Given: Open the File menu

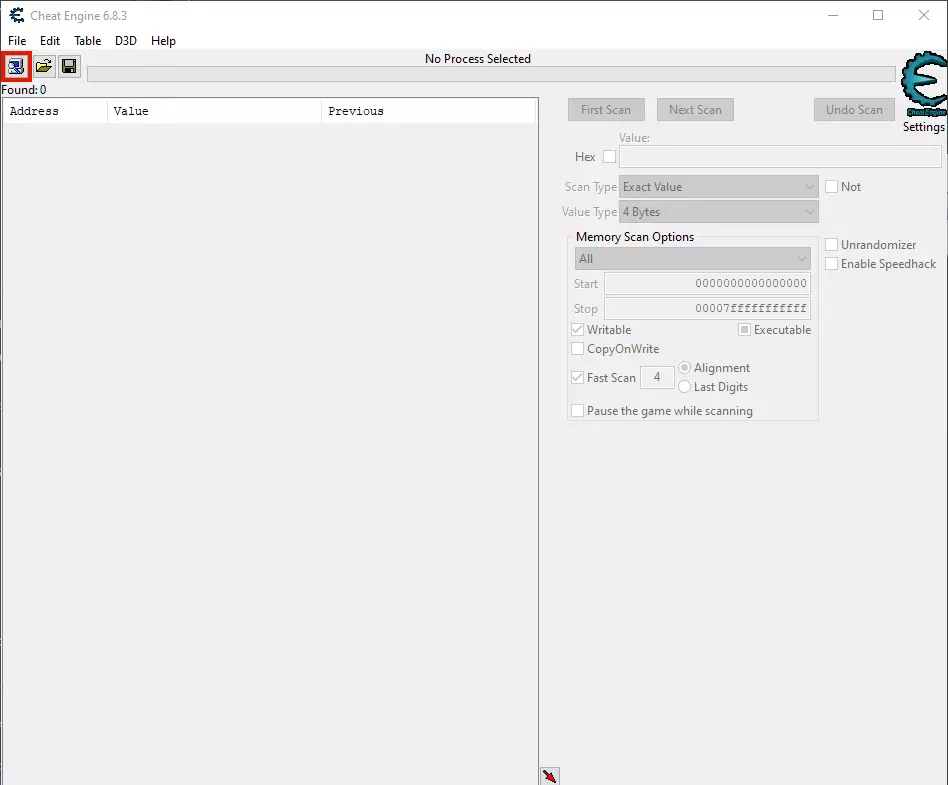Looking at the screenshot, I should coord(17,41).
